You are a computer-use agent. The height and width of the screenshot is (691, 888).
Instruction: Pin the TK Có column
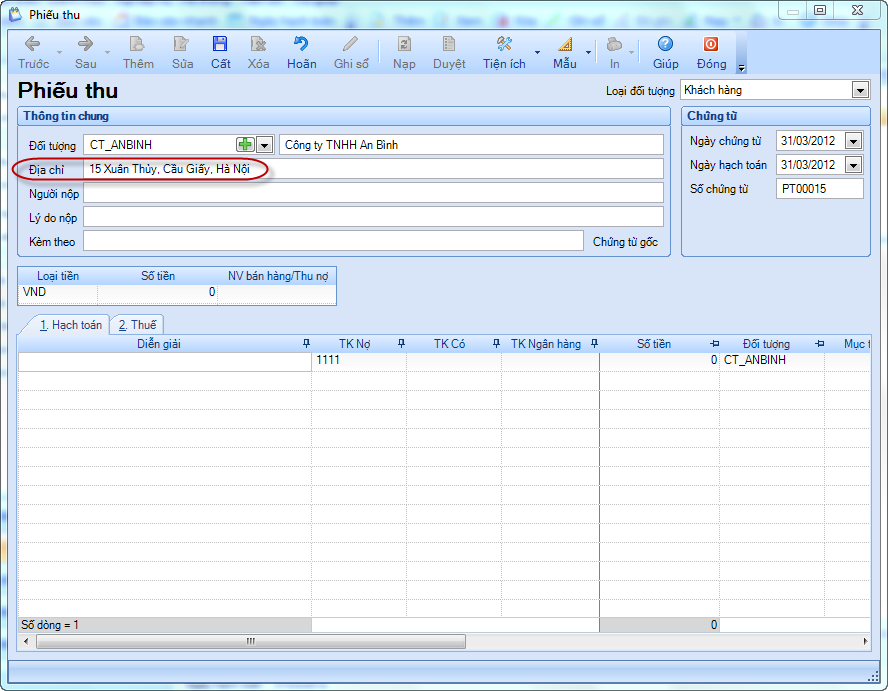point(497,343)
